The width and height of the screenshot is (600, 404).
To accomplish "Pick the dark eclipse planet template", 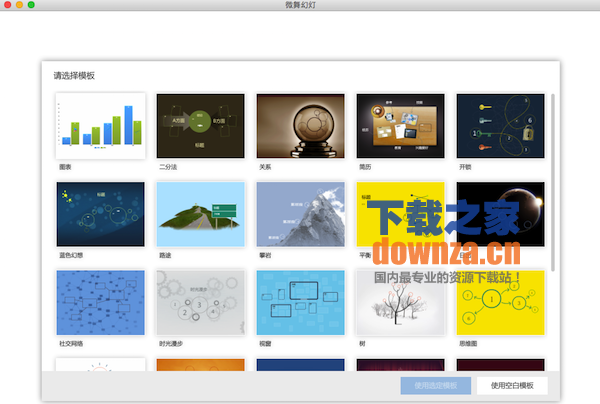I will 500,213.
